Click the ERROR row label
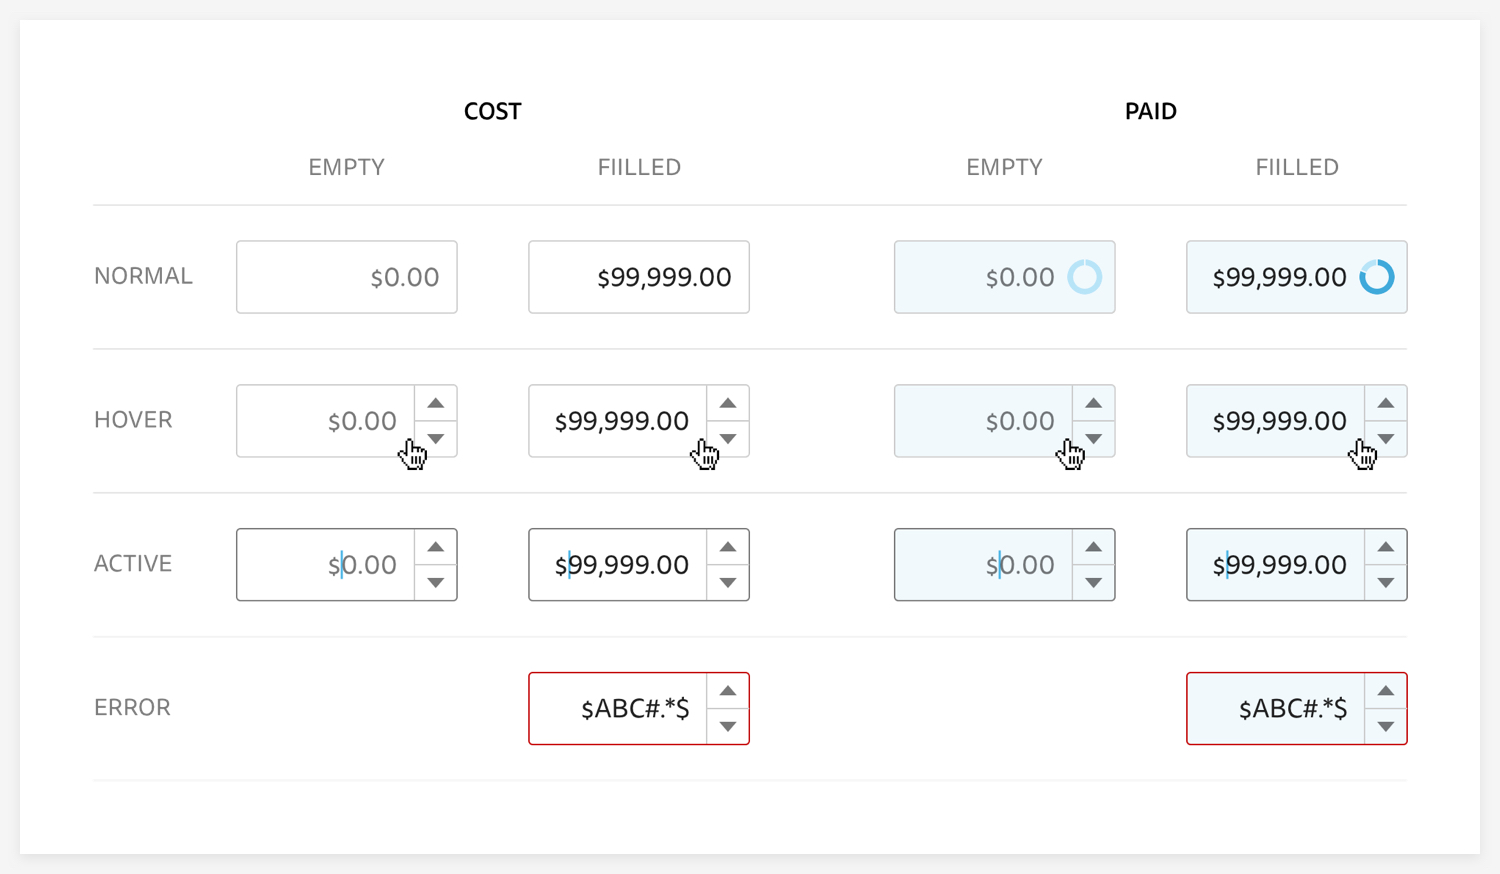 coord(132,708)
